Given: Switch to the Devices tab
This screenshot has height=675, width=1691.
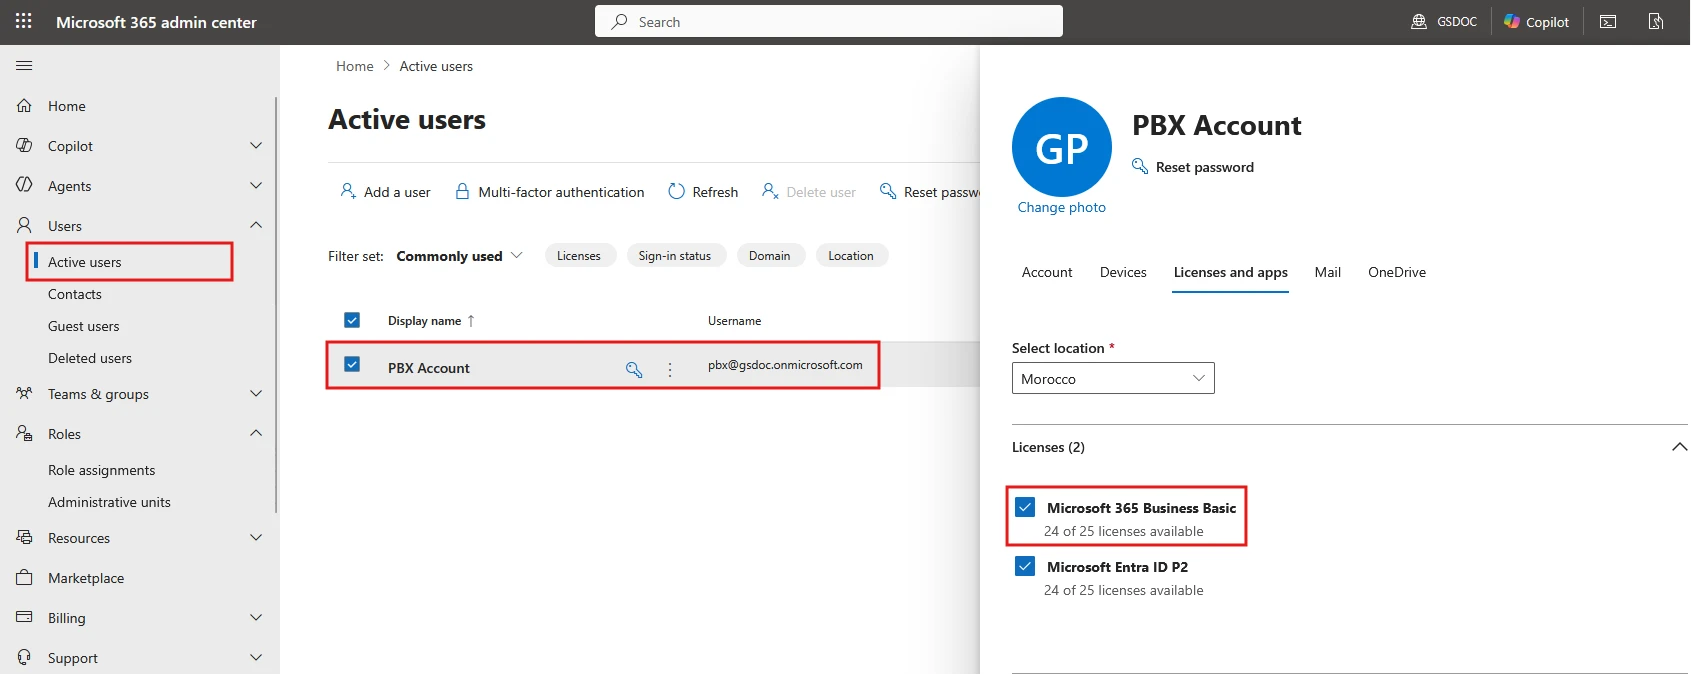Looking at the screenshot, I should click(1123, 272).
